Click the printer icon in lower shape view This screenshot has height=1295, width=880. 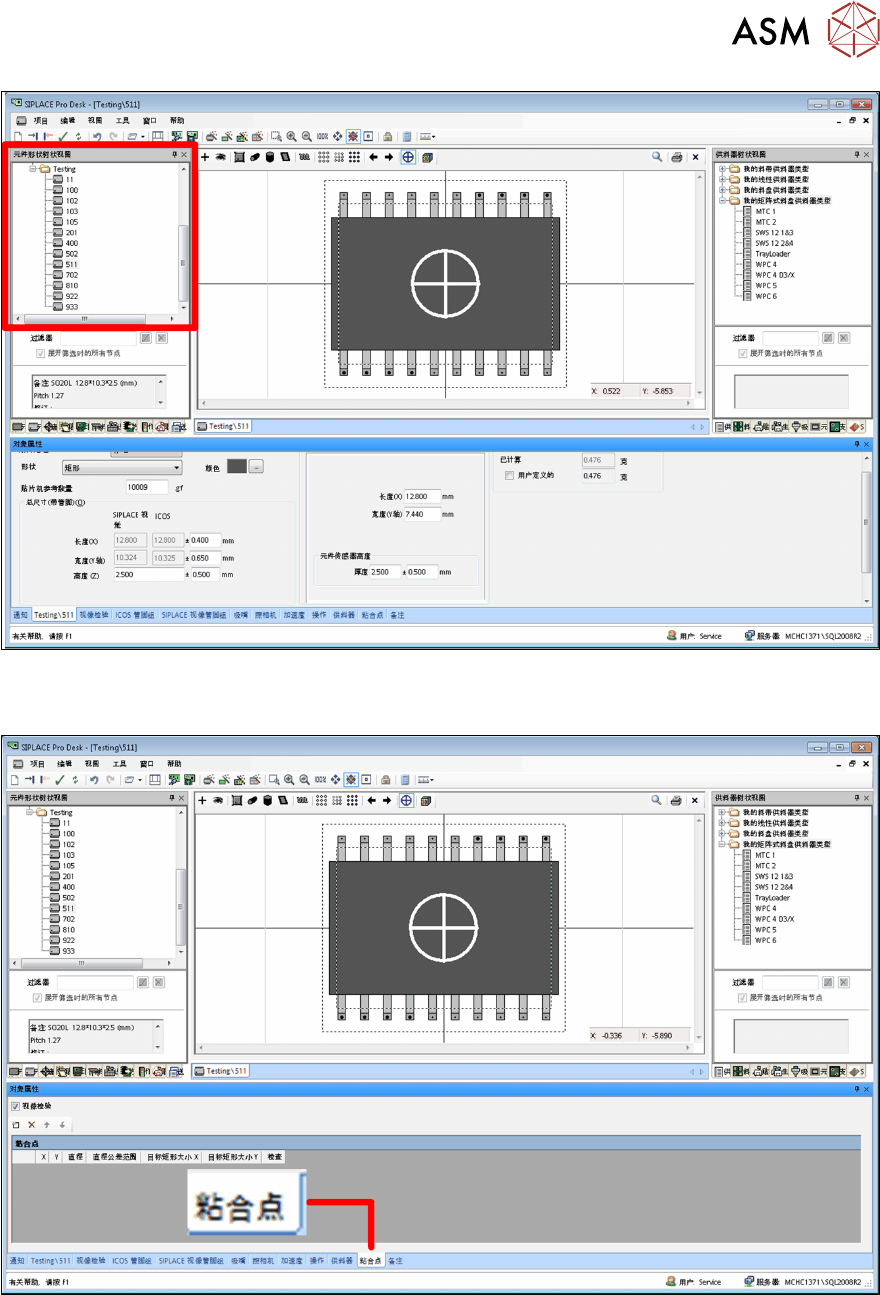(x=675, y=800)
